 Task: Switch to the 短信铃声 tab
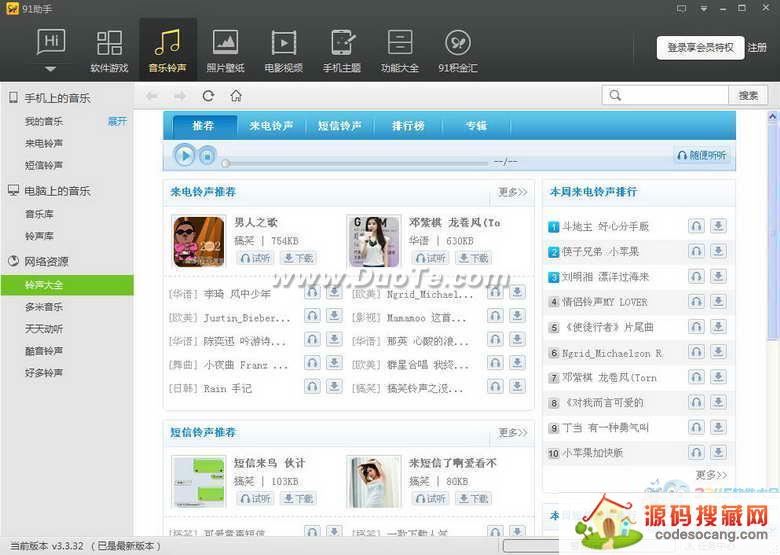tap(340, 126)
